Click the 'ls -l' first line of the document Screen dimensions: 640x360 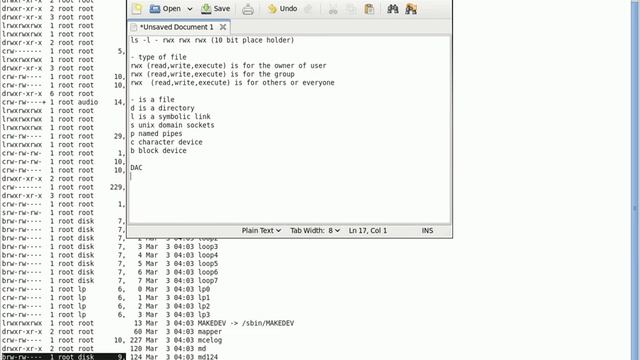212,40
